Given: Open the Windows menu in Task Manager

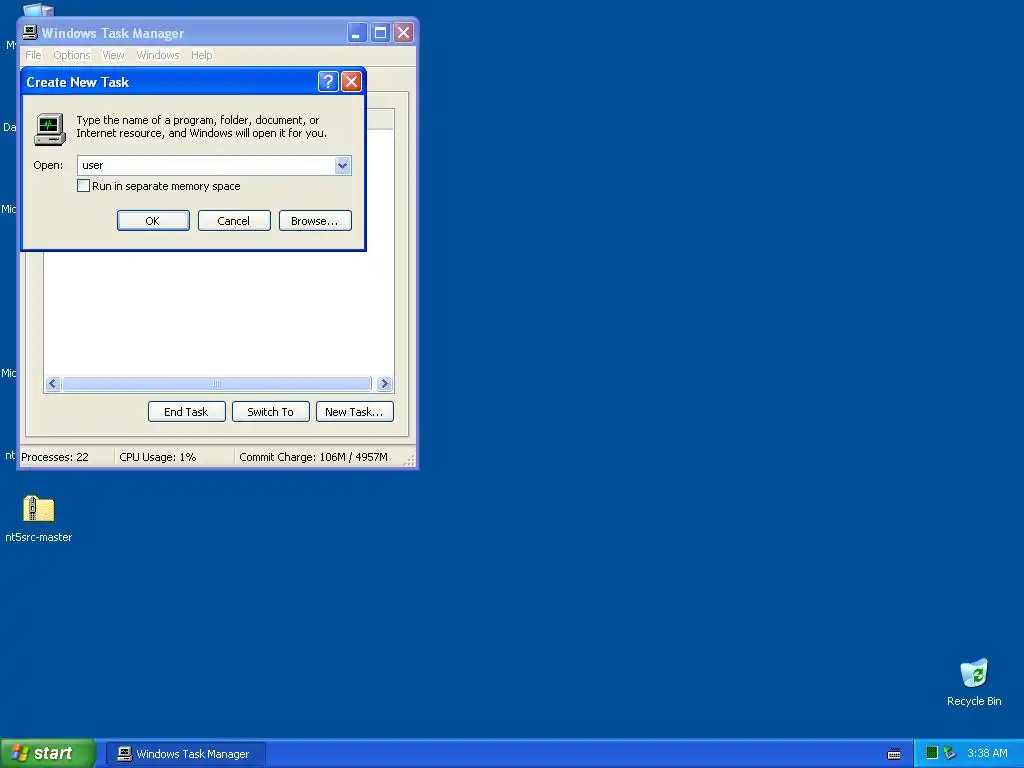Looking at the screenshot, I should [157, 55].
